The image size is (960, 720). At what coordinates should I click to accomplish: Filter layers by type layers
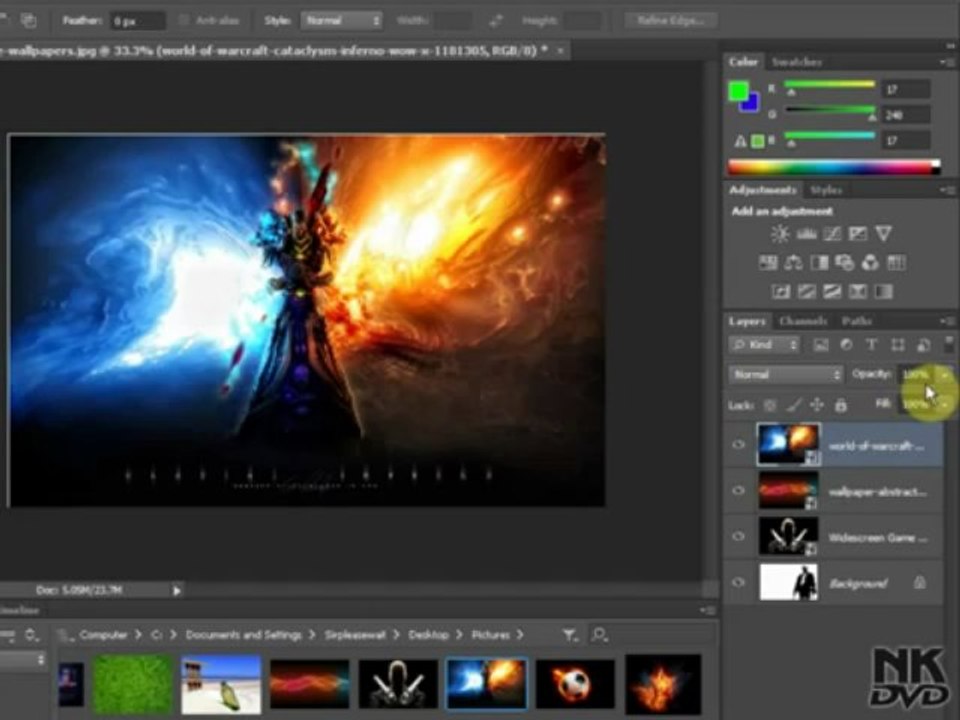click(871, 345)
